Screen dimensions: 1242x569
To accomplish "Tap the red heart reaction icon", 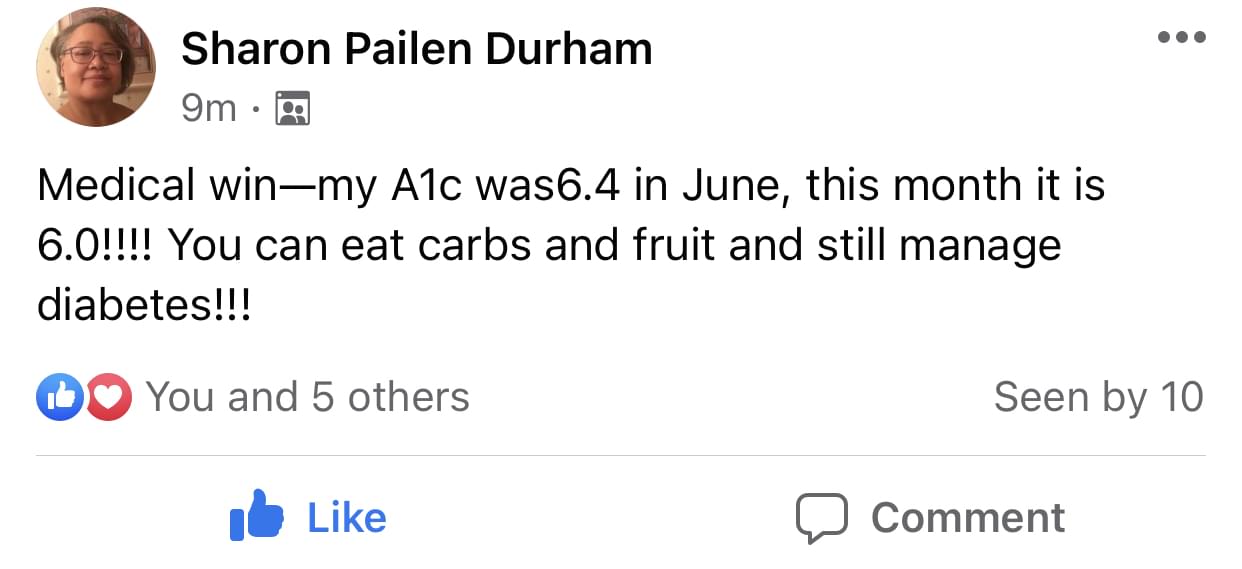I will tap(108, 398).
